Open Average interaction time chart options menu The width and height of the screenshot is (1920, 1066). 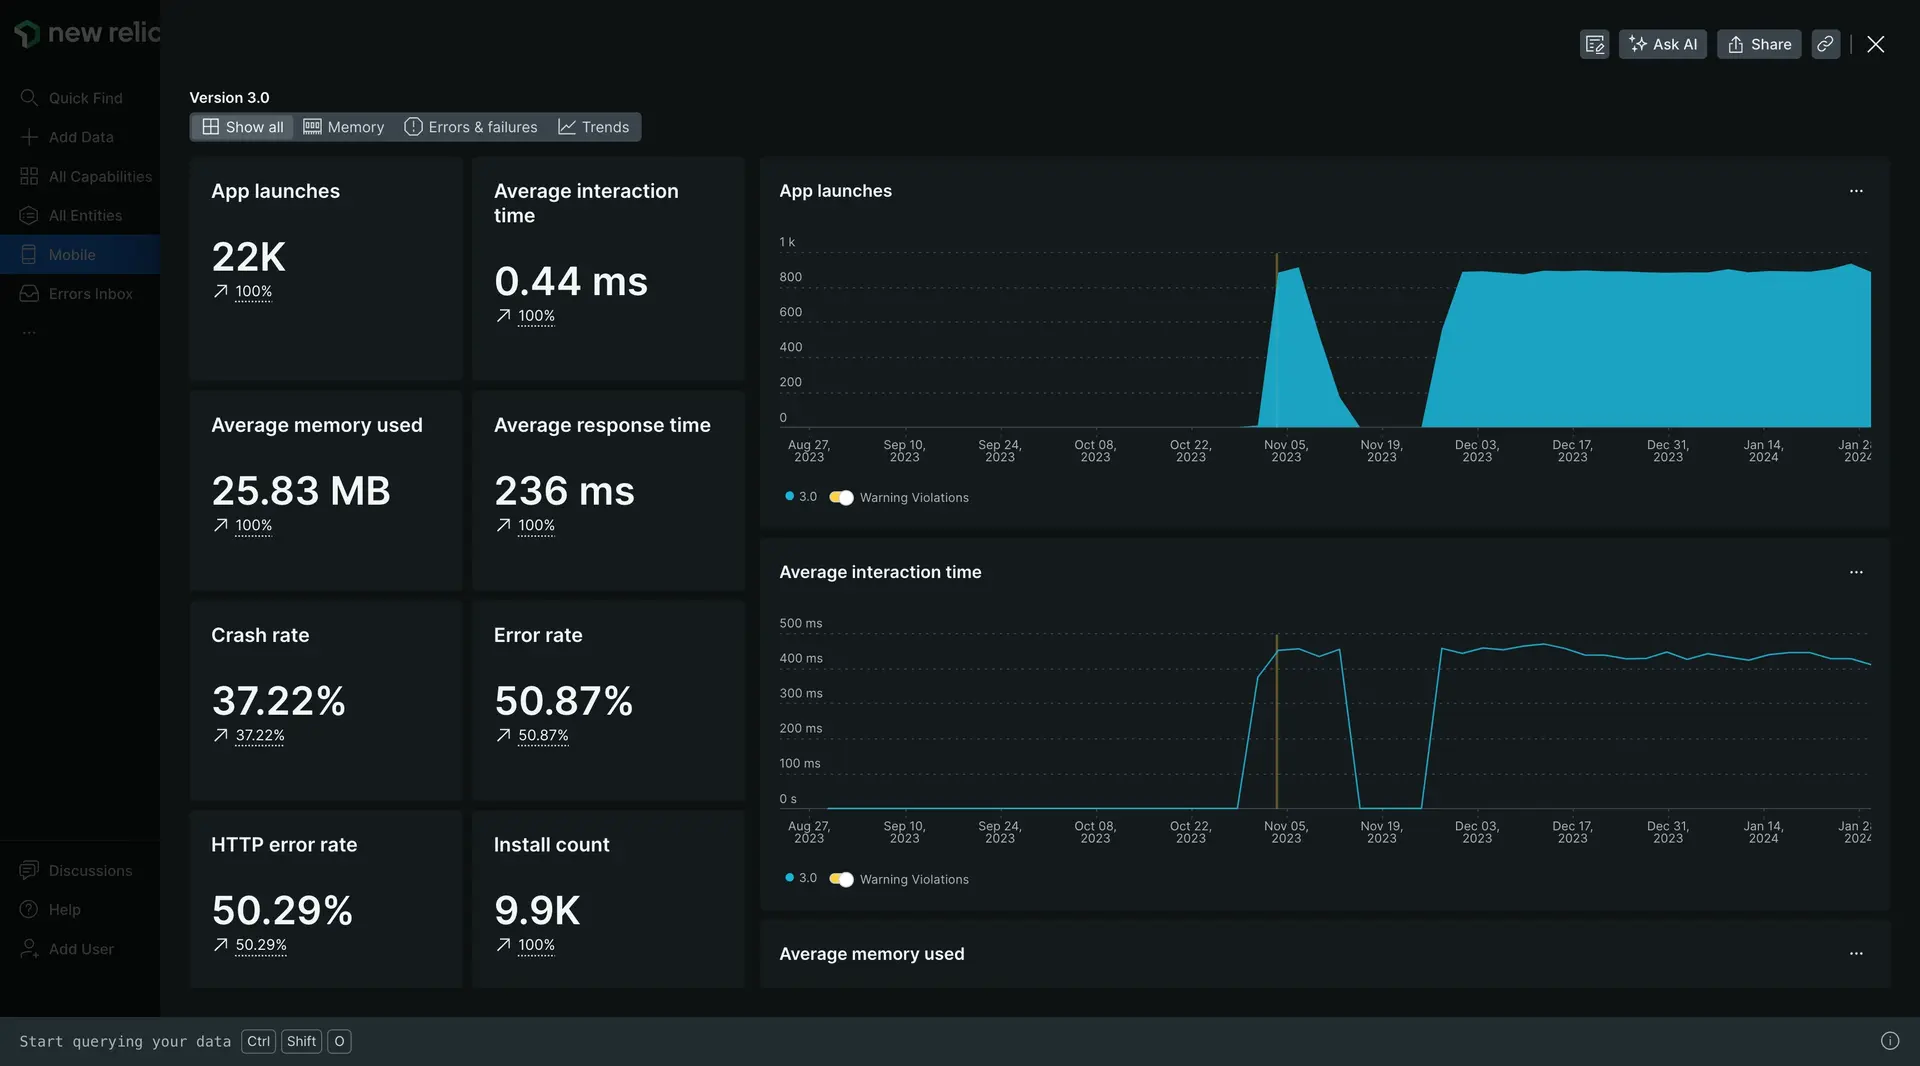(x=1856, y=572)
